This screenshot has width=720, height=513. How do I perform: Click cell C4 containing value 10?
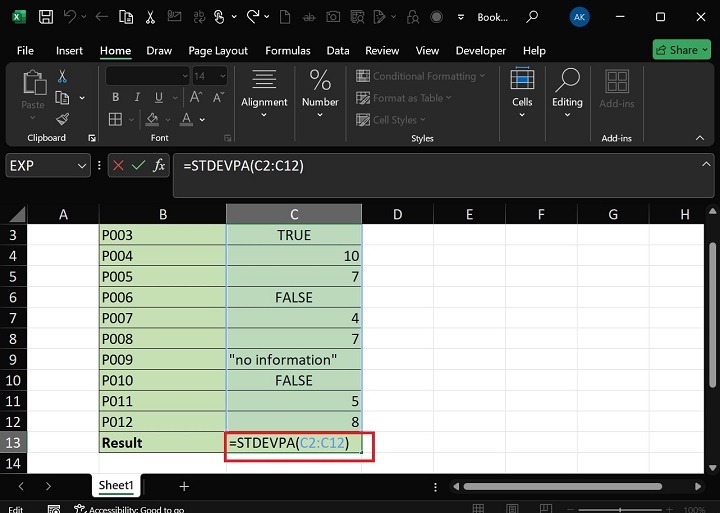[294, 257]
